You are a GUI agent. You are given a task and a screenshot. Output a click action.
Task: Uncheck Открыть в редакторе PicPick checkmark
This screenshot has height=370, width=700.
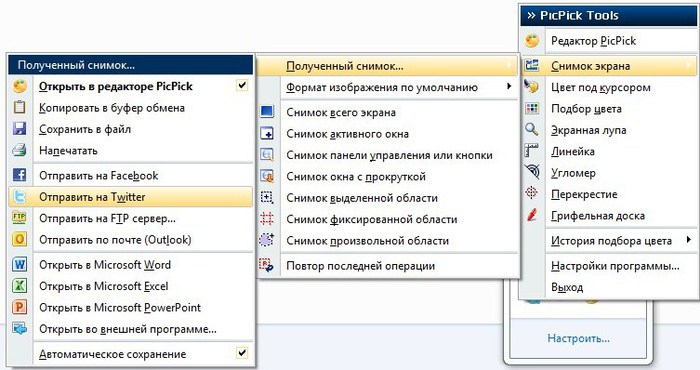click(242, 85)
